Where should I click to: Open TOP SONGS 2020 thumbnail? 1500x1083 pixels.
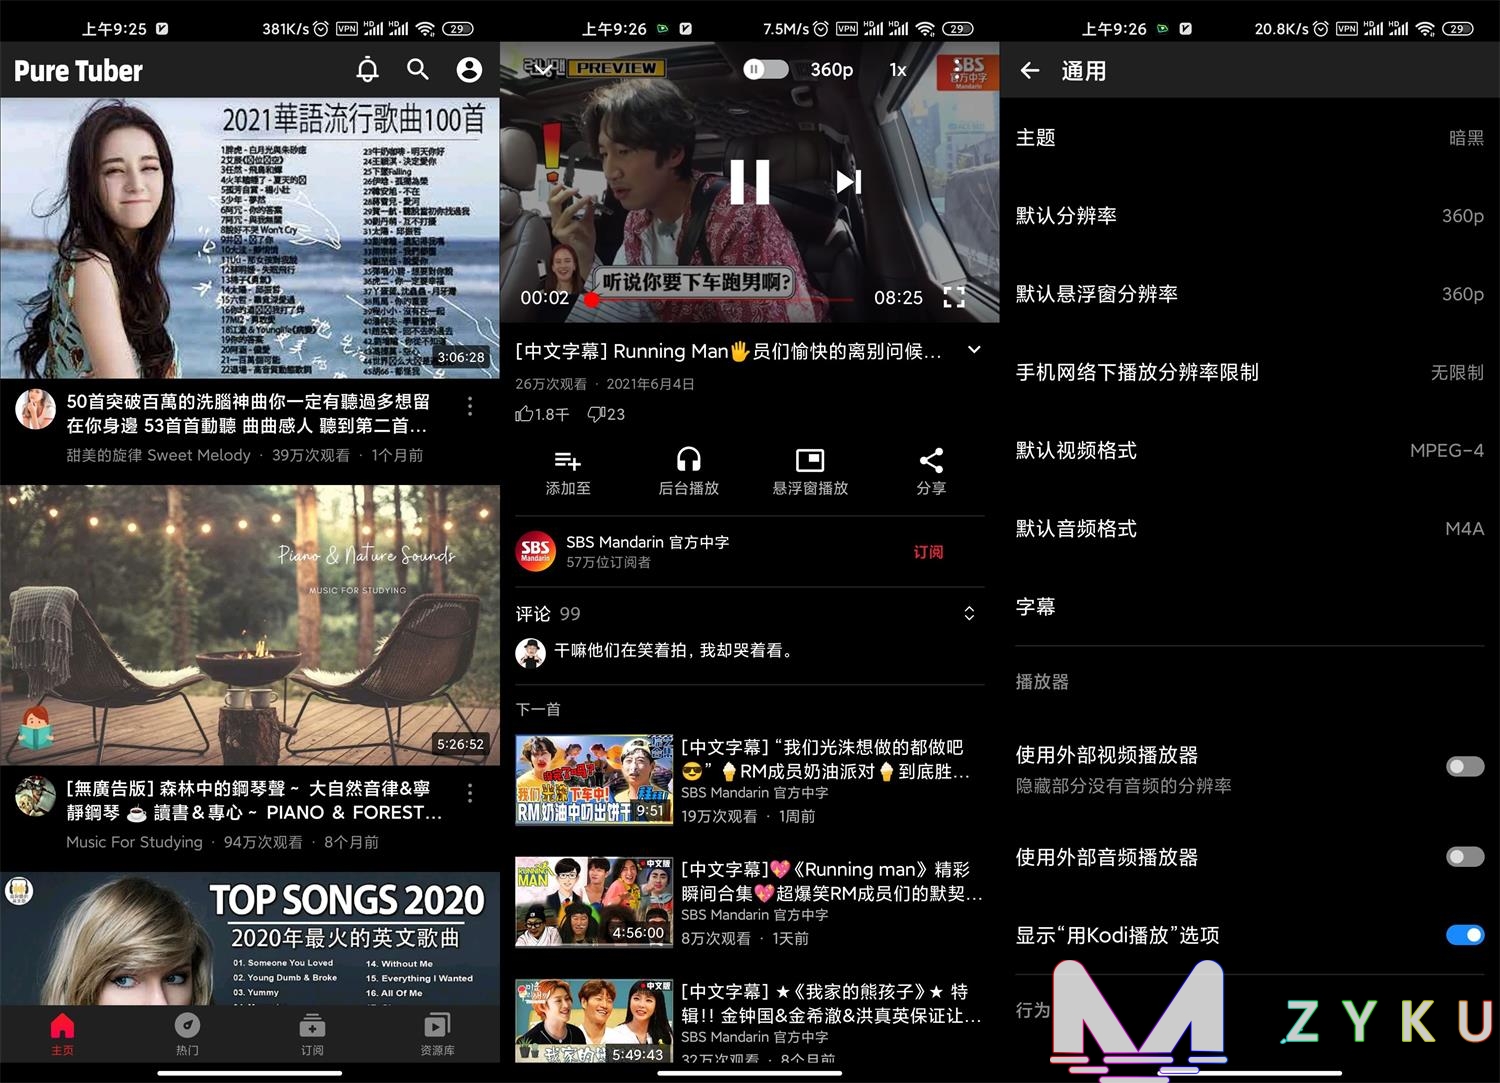click(x=250, y=938)
